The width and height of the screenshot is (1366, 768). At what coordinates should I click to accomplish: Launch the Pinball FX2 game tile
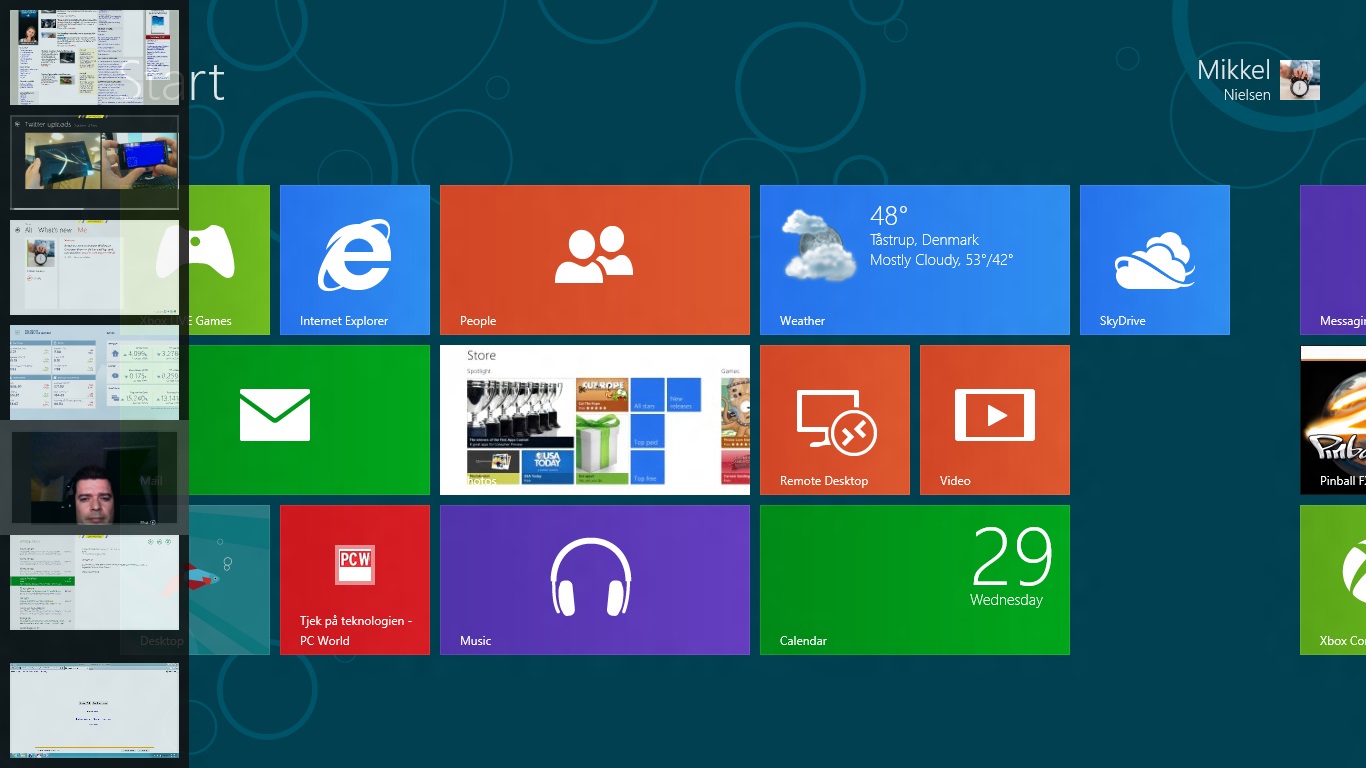[1334, 420]
